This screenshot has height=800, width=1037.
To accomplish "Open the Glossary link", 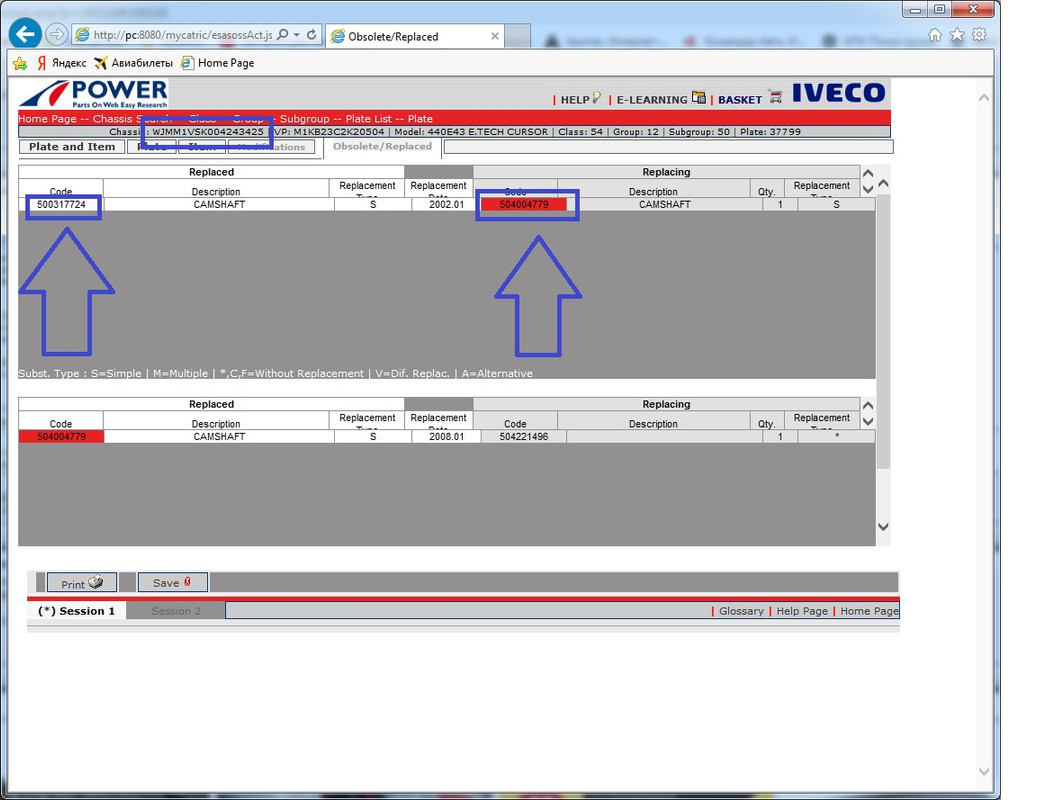I will 741,611.
